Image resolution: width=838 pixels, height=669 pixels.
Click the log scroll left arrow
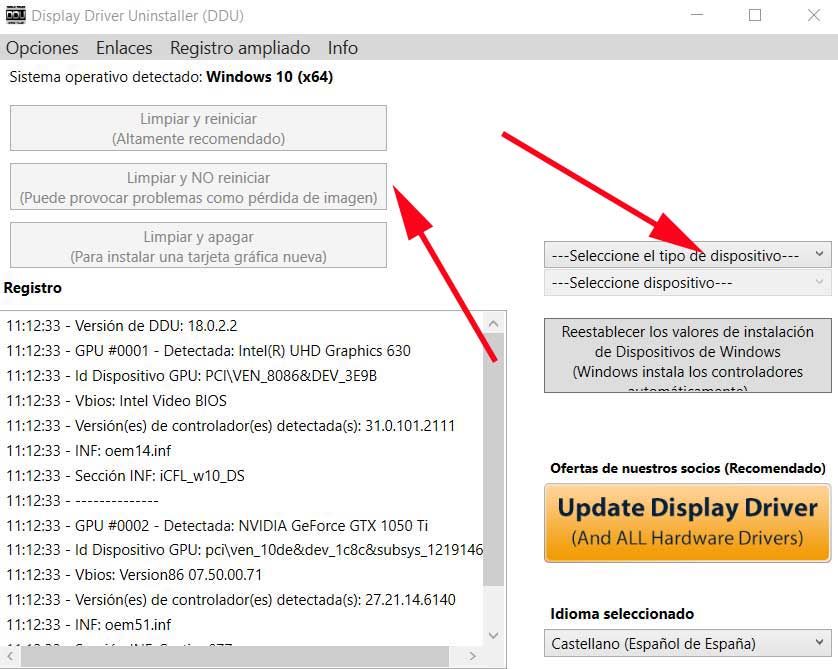(x=10, y=656)
